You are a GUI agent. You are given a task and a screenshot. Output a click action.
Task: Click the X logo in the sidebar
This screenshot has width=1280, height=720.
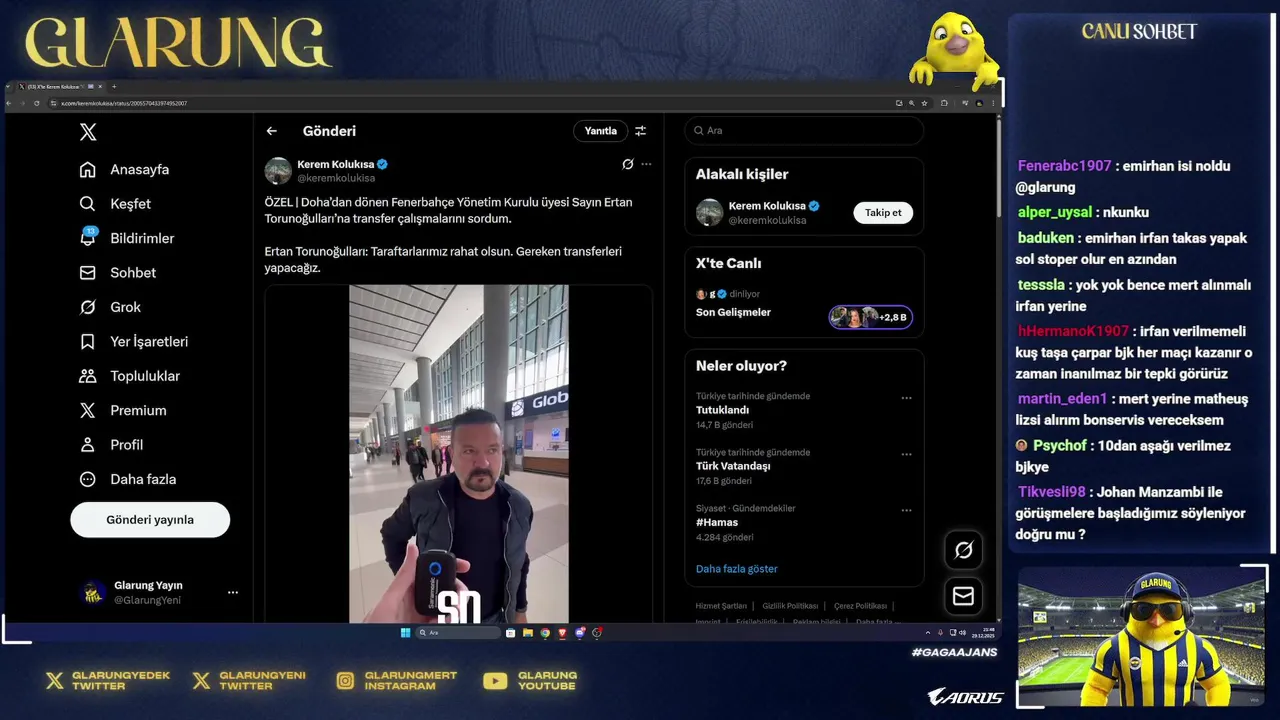(88, 132)
